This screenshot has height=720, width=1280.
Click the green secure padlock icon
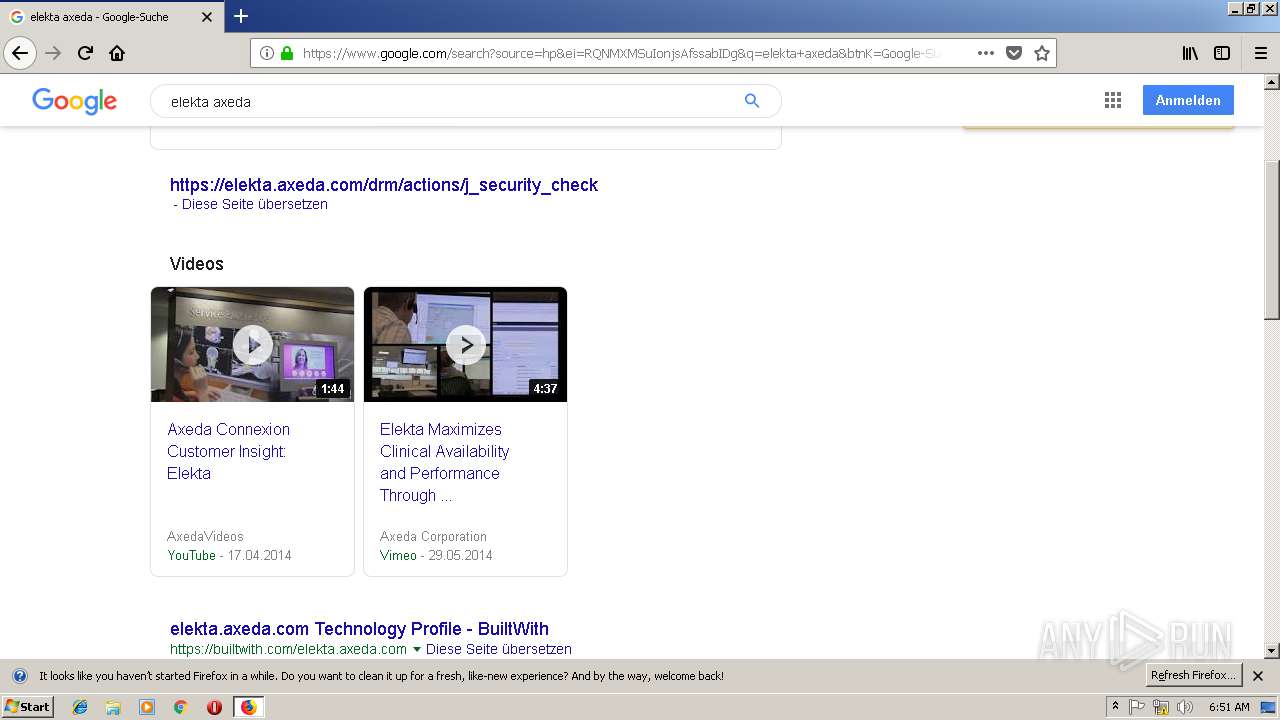tap(287, 53)
